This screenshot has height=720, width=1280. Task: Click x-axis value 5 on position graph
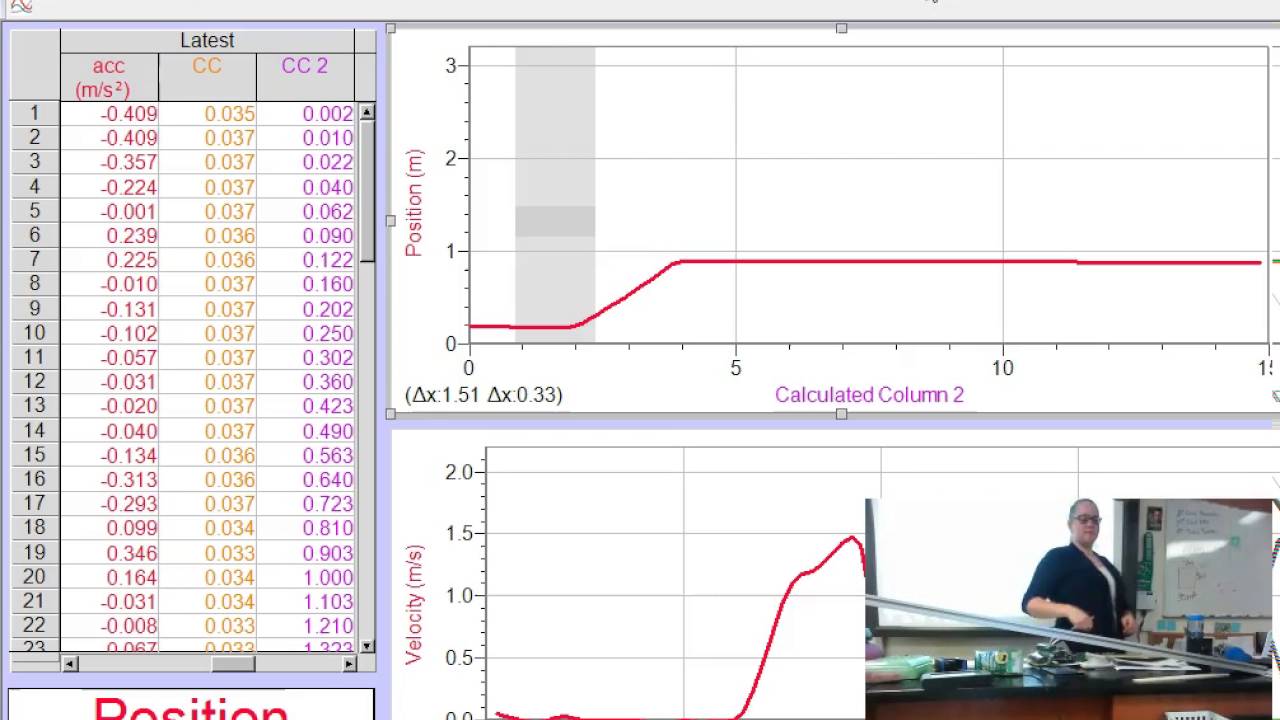736,368
